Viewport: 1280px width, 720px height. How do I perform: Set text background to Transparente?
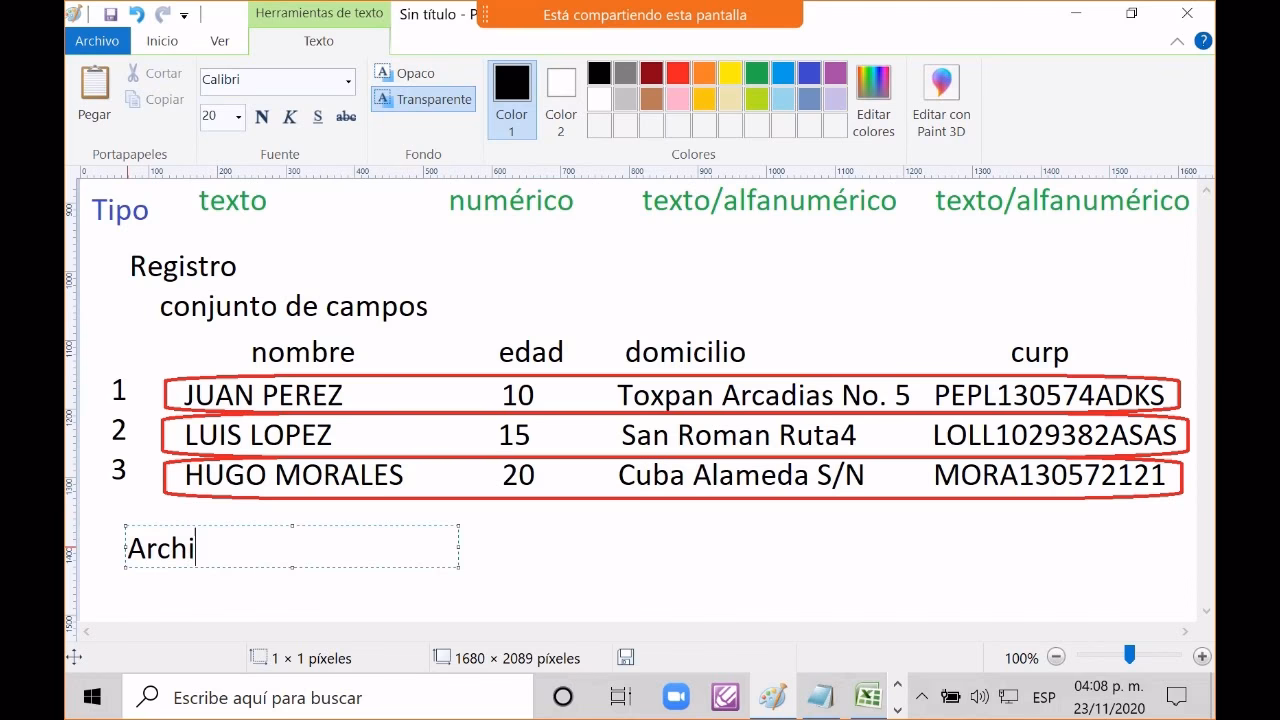[x=423, y=99]
